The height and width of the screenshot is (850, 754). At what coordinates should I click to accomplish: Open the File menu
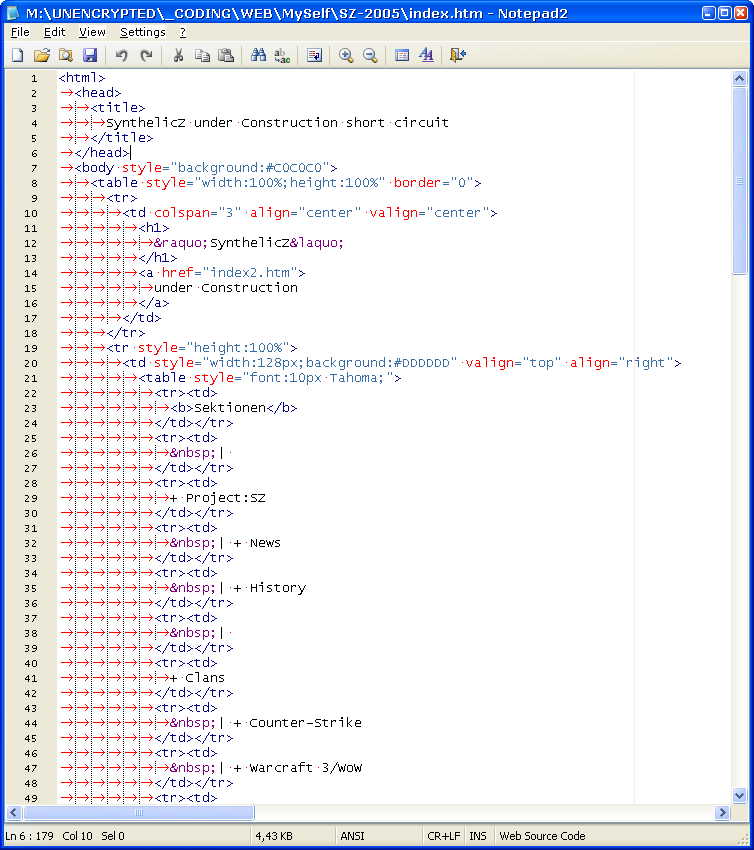pyautogui.click(x=20, y=33)
